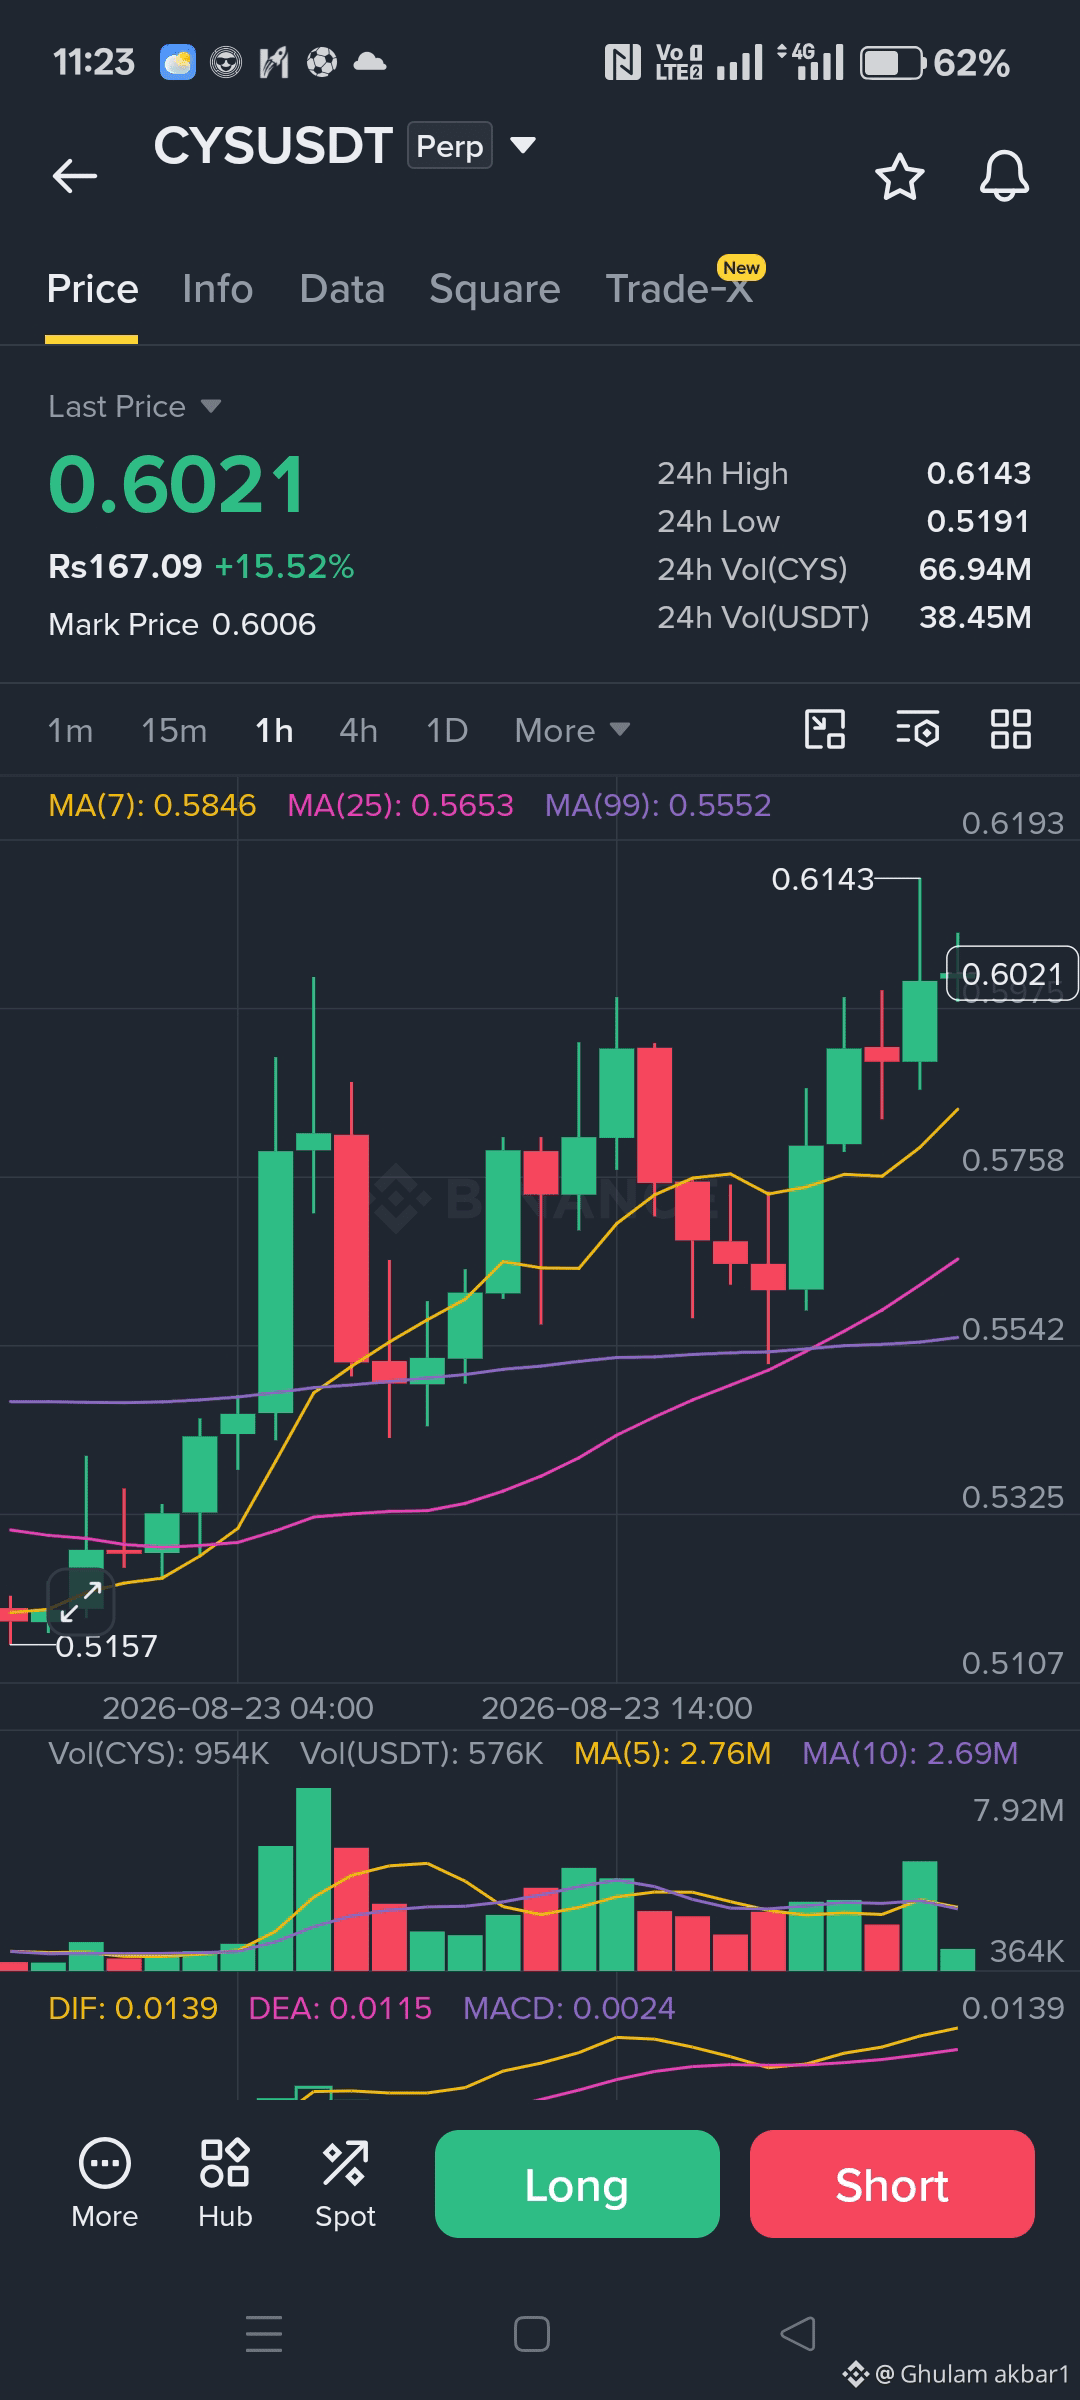Tap 24h Vol(CYS) 66.94M

point(975,569)
